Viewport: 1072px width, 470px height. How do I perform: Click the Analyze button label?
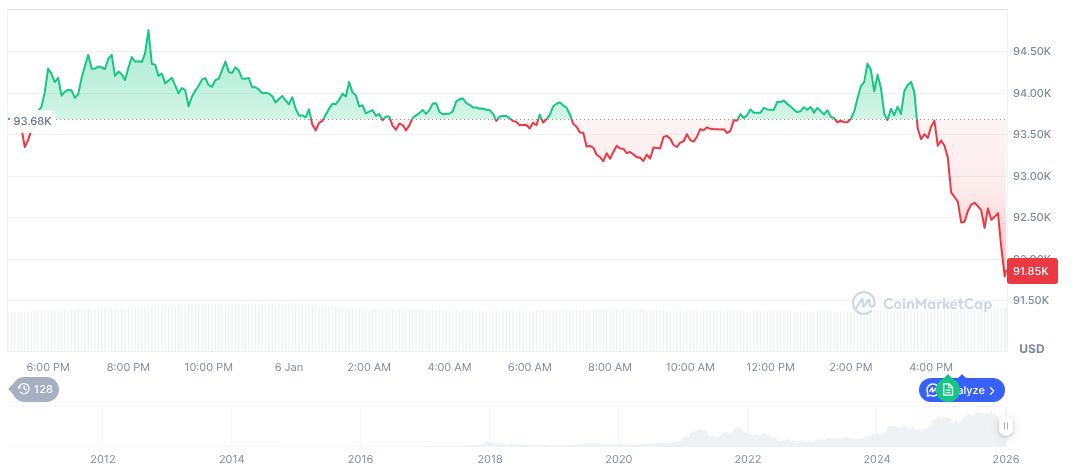click(972, 390)
